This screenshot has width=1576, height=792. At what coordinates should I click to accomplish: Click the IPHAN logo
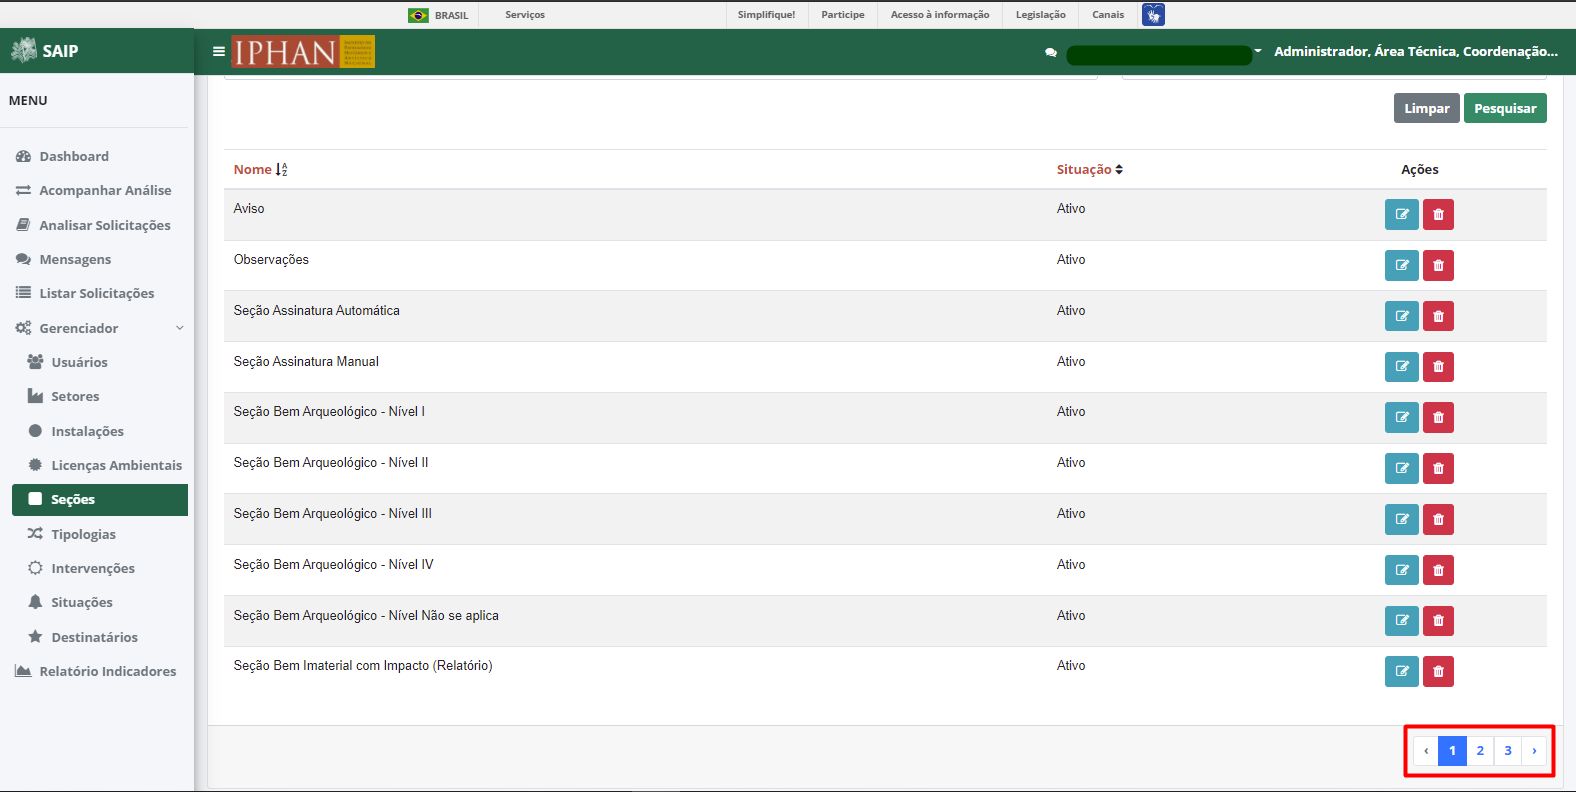[303, 51]
